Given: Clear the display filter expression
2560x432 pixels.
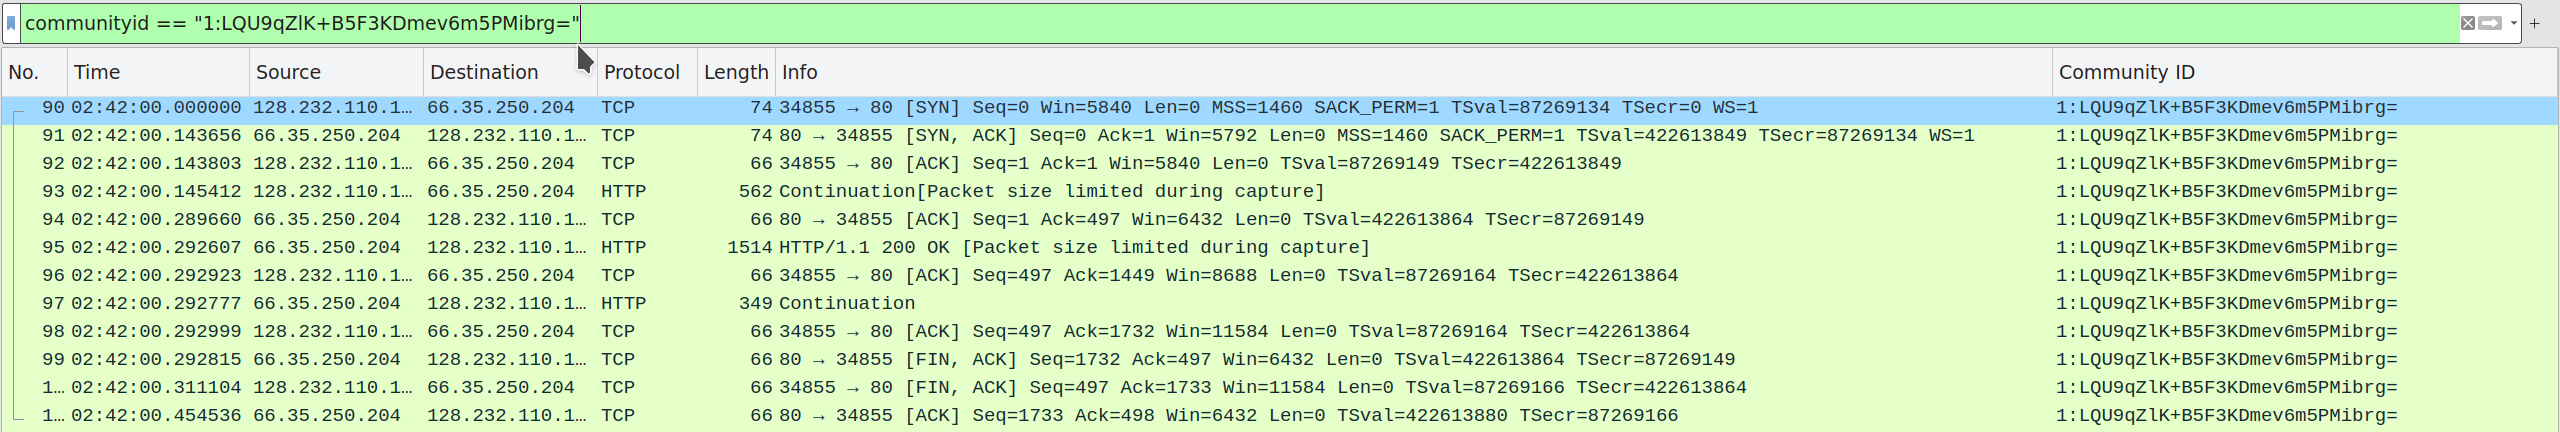Looking at the screenshot, I should [2468, 23].
